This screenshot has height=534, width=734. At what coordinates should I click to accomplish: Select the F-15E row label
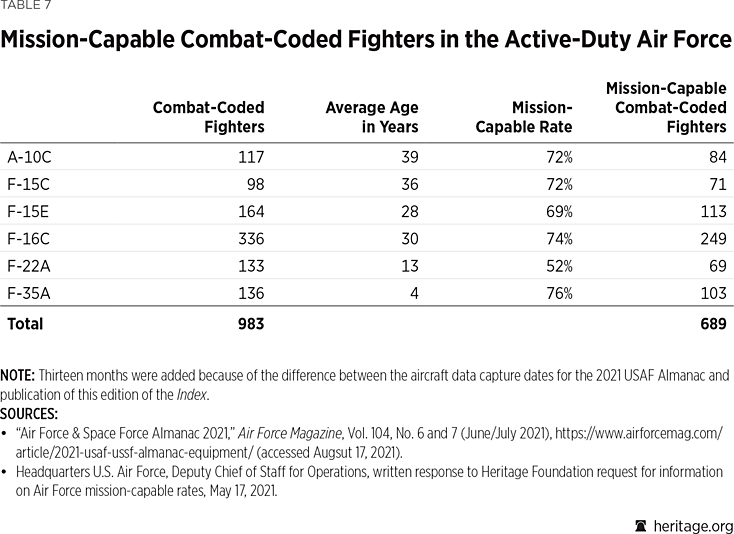tap(28, 211)
